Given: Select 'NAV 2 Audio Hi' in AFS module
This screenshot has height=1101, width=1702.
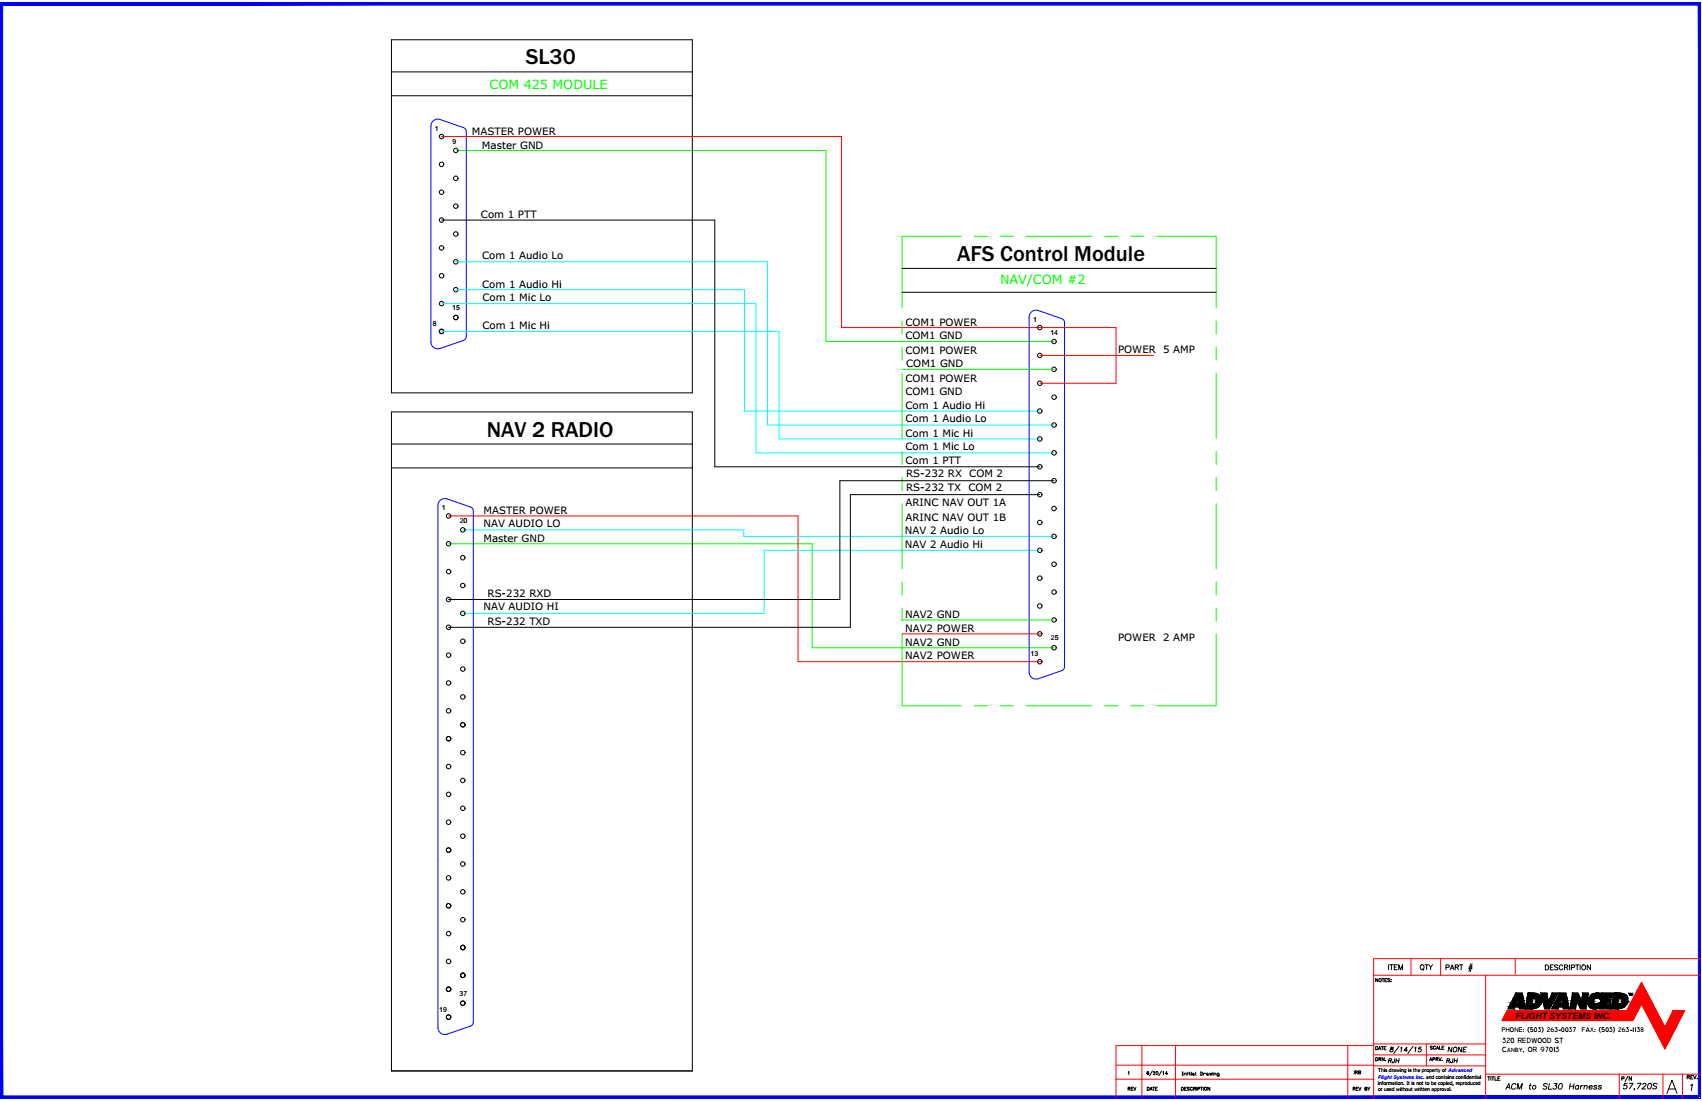Looking at the screenshot, I should coord(943,544).
